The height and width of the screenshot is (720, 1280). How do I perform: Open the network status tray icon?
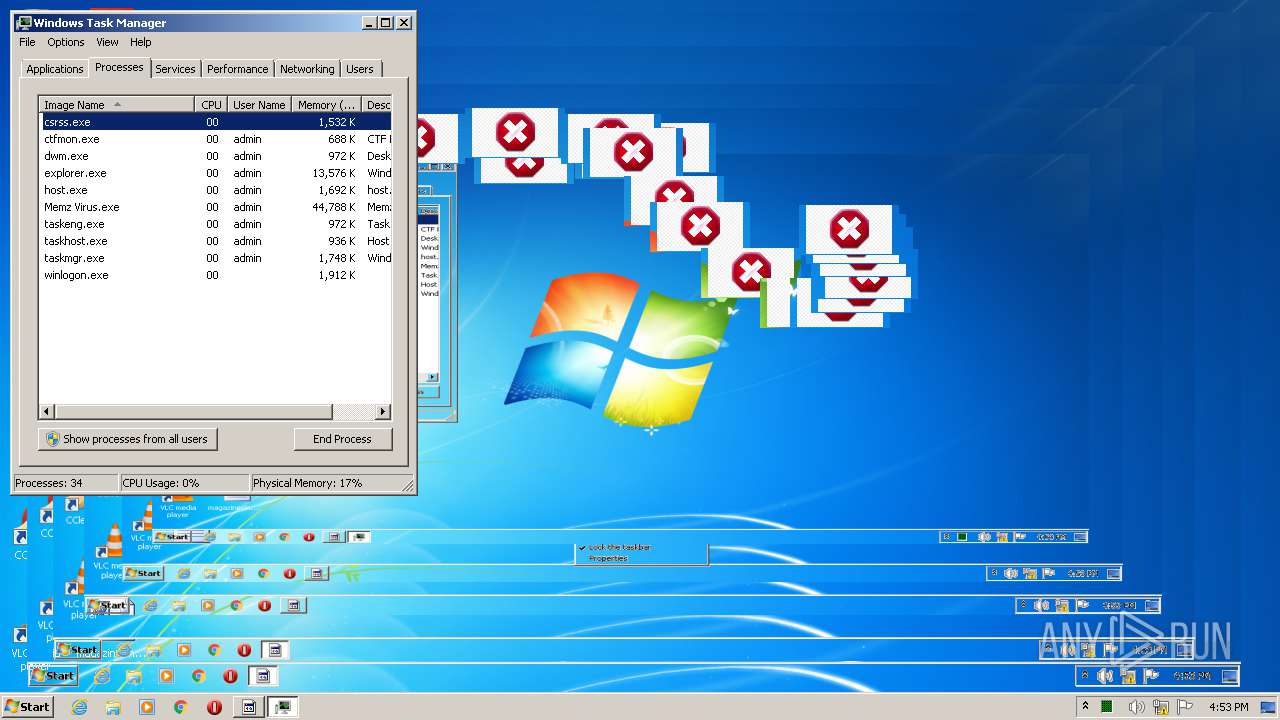point(1161,707)
